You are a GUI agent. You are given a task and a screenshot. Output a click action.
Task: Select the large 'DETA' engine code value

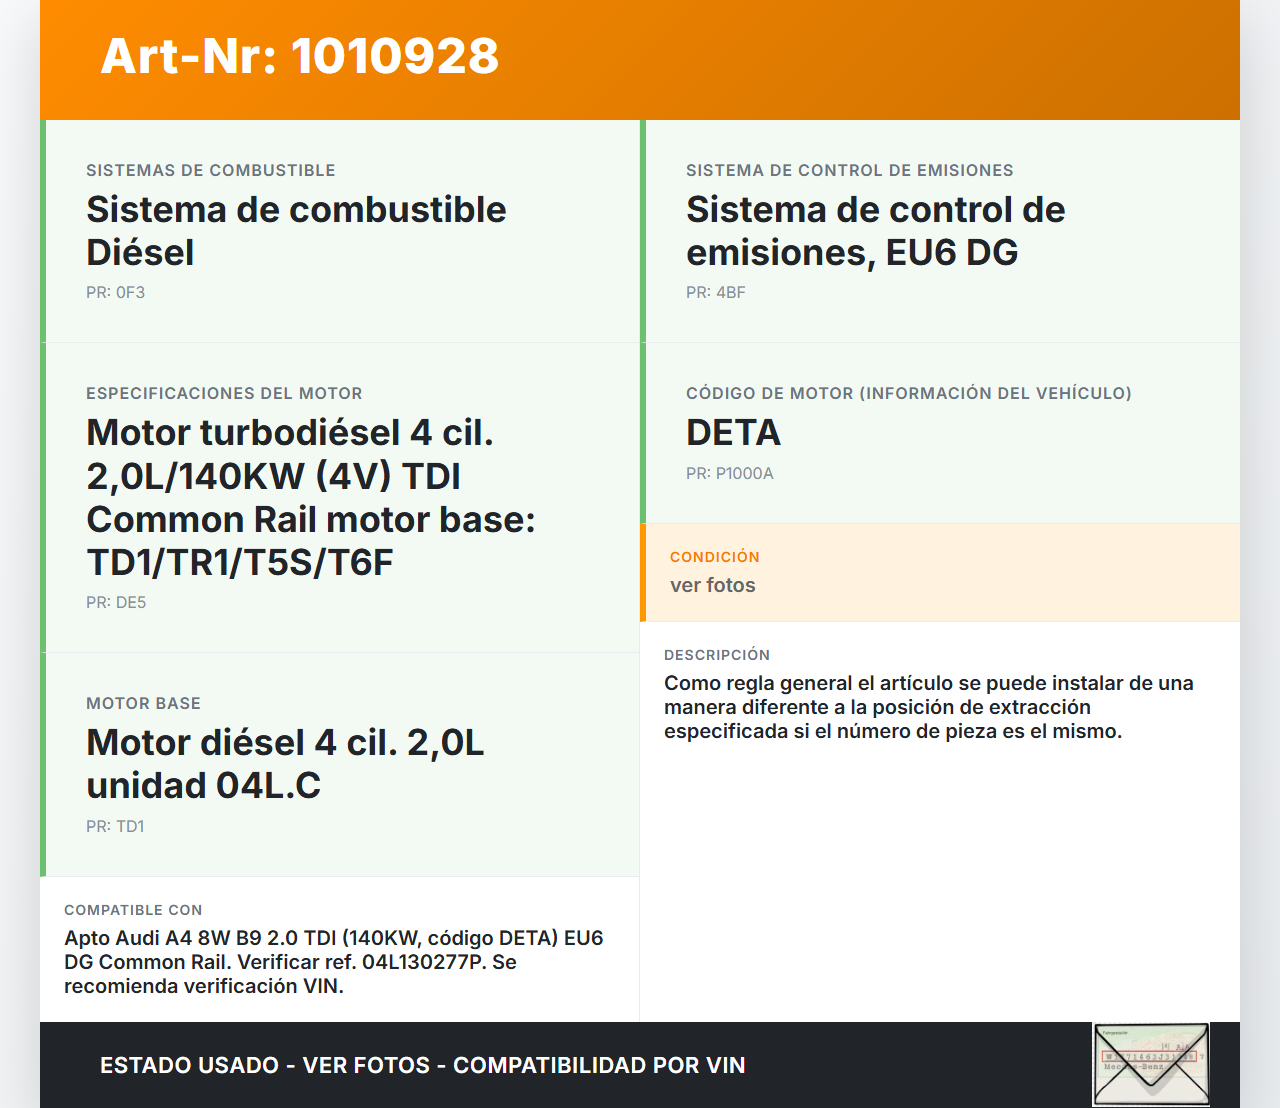pos(733,433)
